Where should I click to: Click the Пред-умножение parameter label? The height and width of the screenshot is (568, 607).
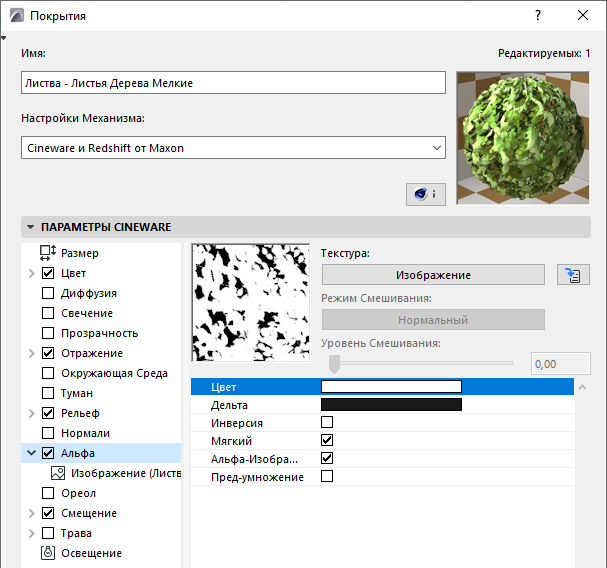257,477
